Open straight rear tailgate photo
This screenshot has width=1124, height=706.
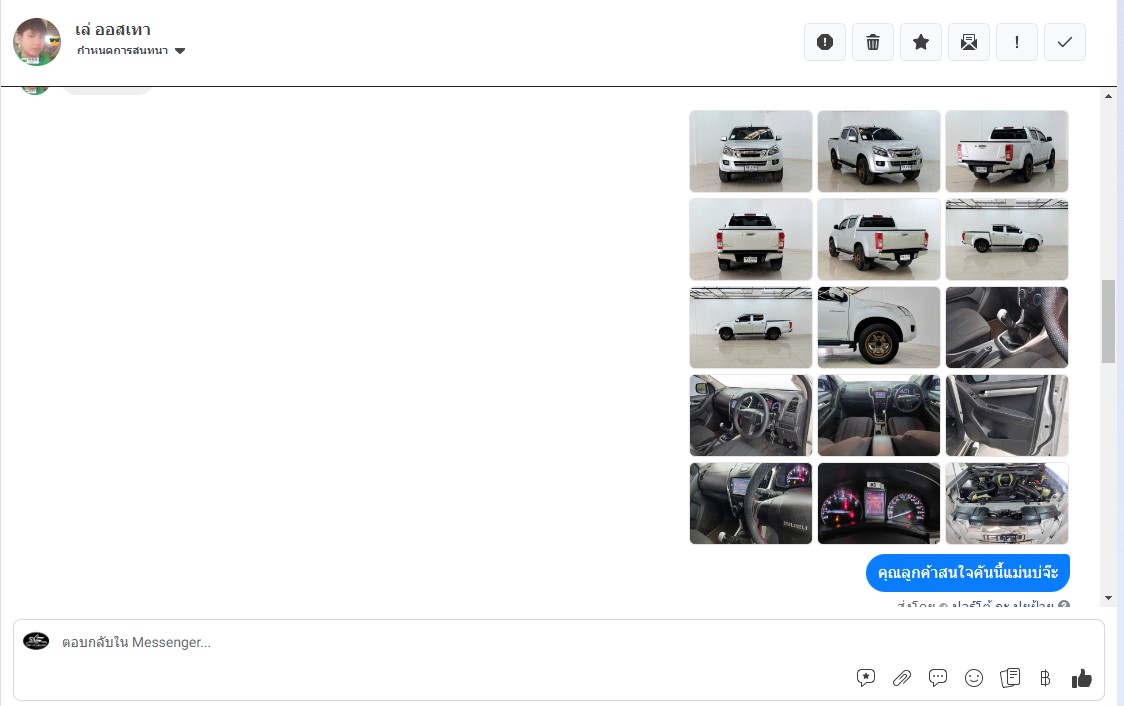tap(751, 239)
